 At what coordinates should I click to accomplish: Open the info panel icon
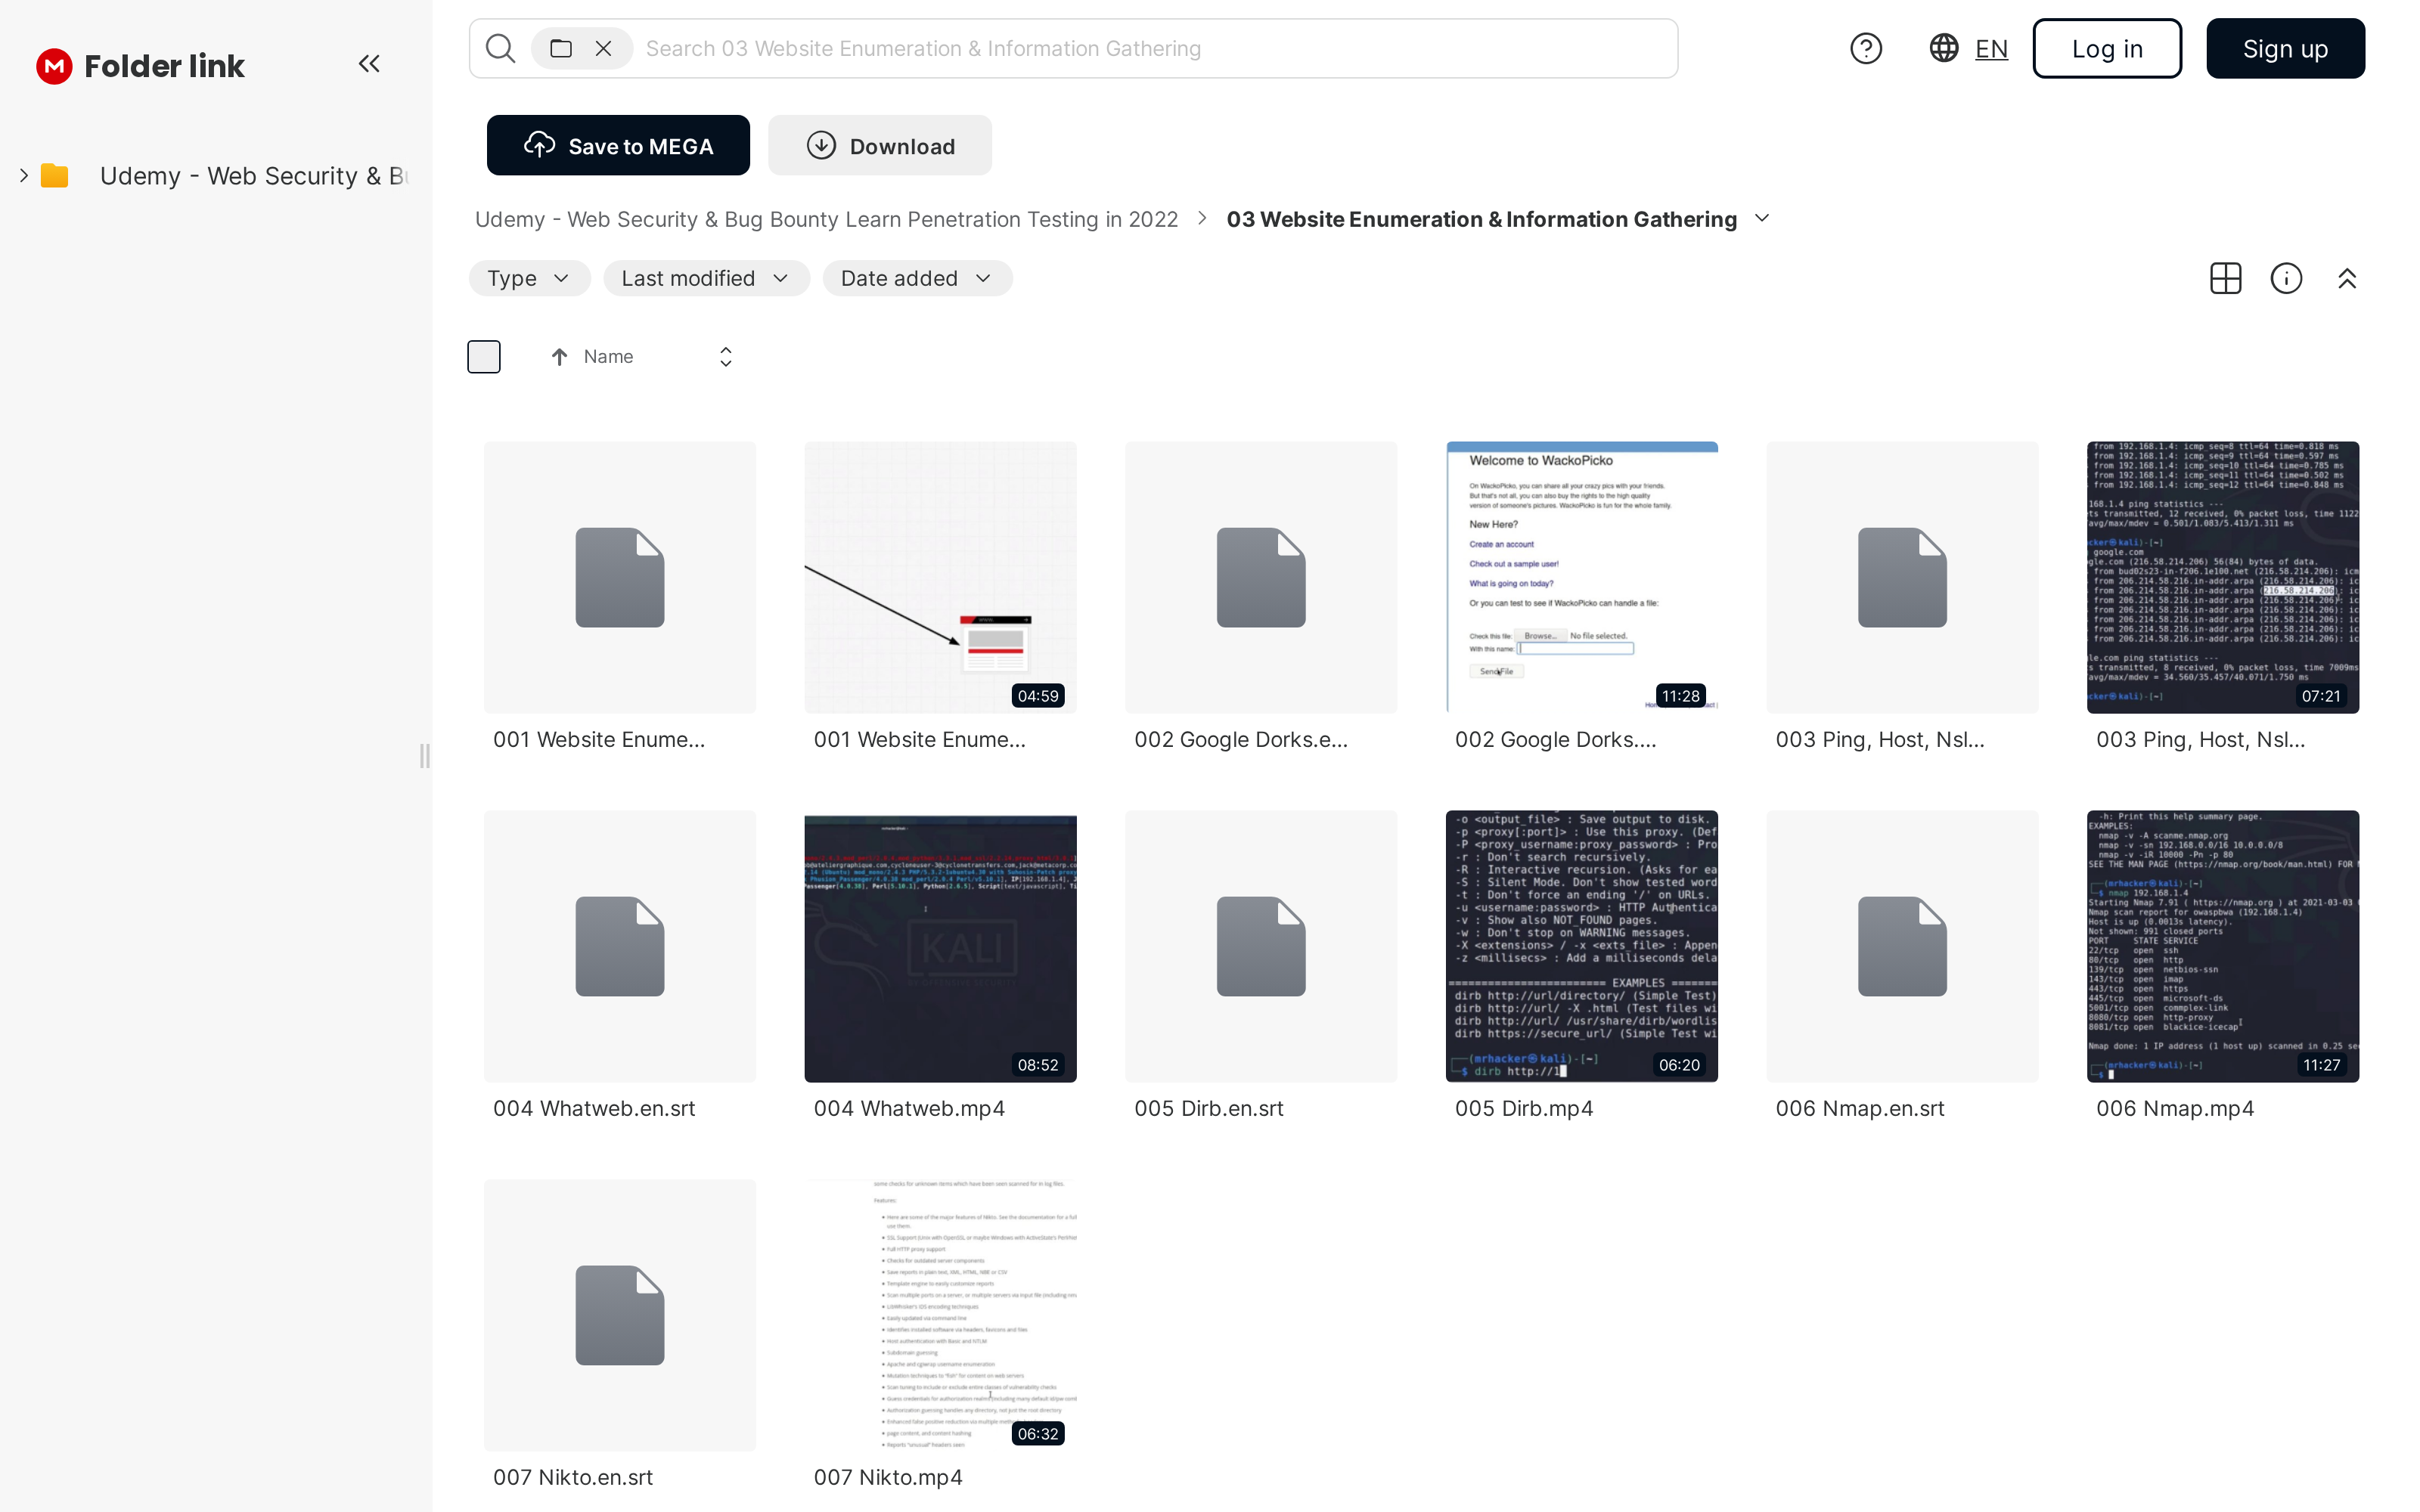point(2287,278)
